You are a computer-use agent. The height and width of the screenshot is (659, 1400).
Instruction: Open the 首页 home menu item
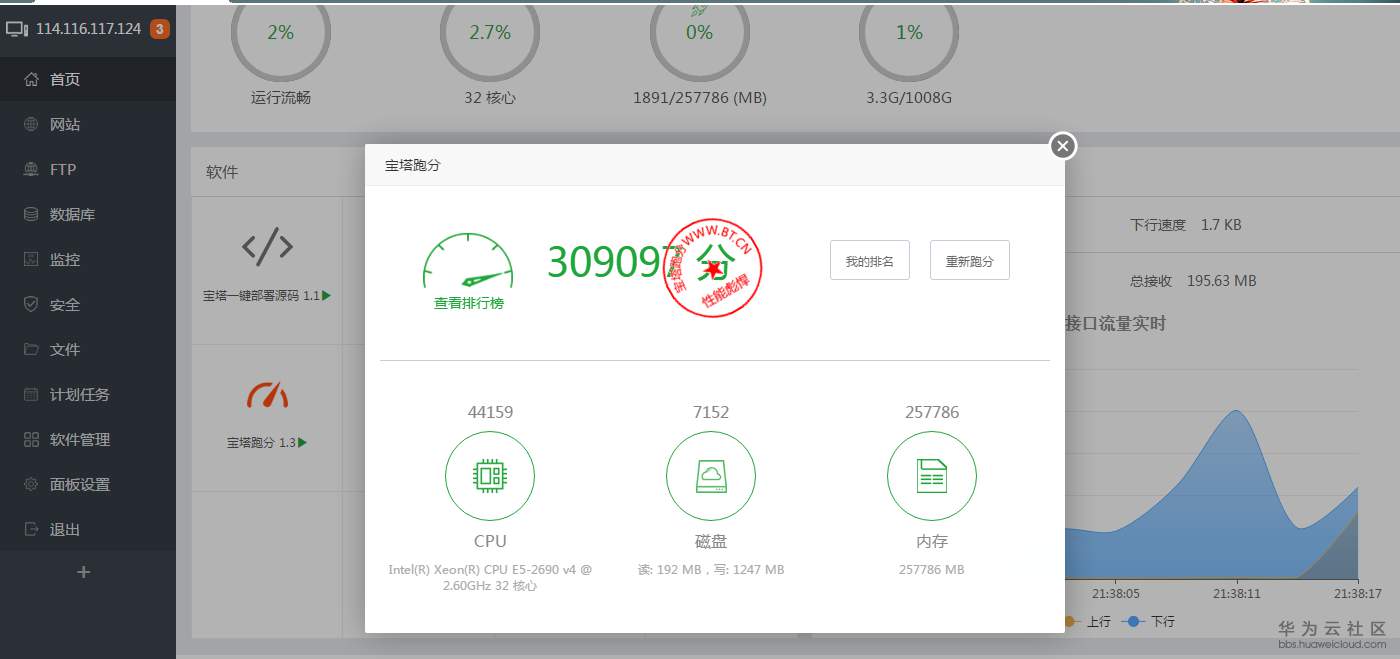pyautogui.click(x=88, y=79)
